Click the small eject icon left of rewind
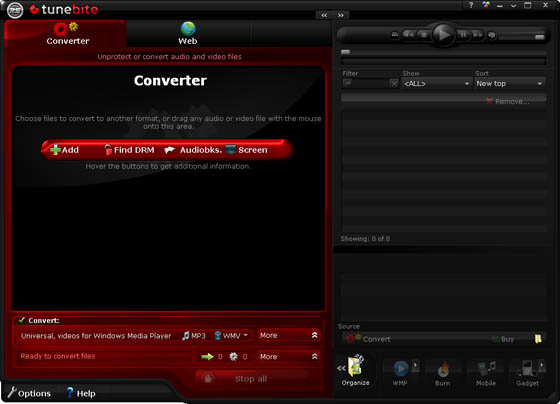 (x=395, y=35)
